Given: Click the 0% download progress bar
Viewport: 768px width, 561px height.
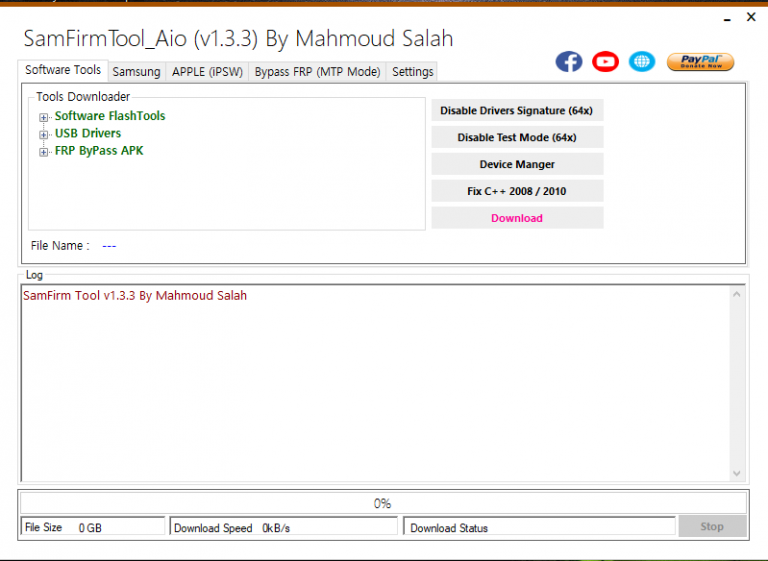Looking at the screenshot, I should 383,503.
